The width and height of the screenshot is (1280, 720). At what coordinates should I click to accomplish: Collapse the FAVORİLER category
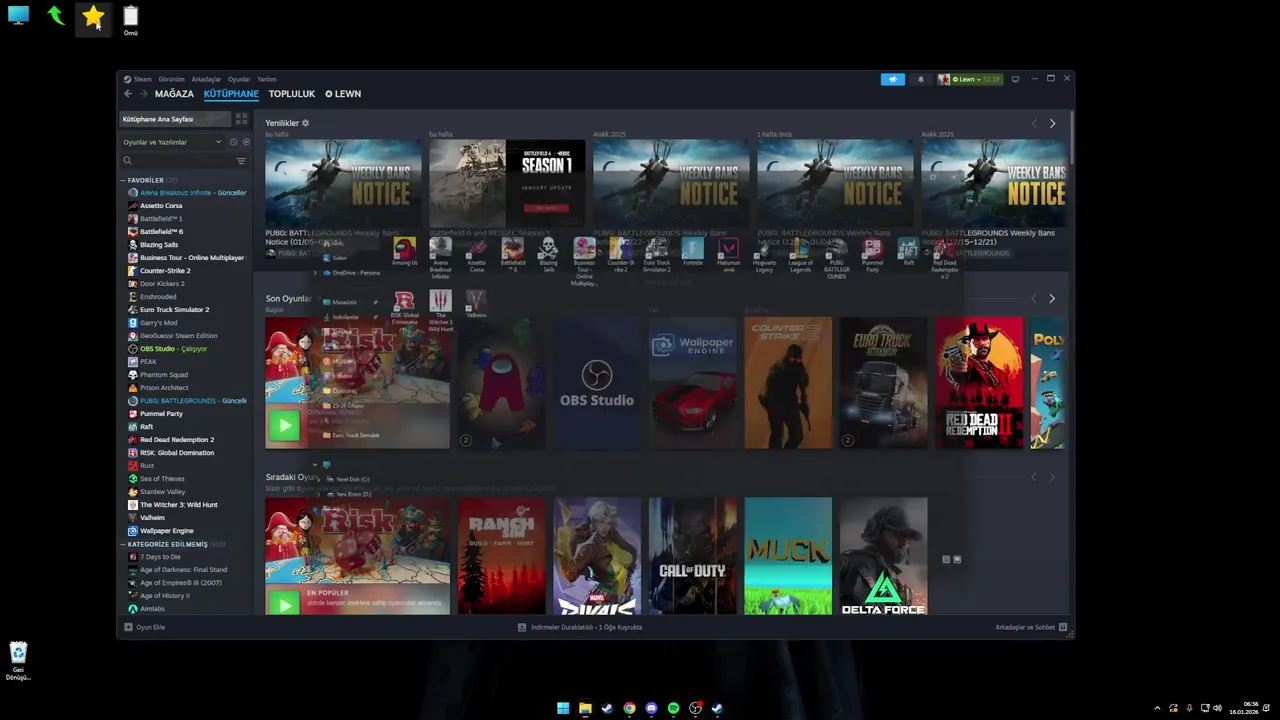[x=123, y=180]
